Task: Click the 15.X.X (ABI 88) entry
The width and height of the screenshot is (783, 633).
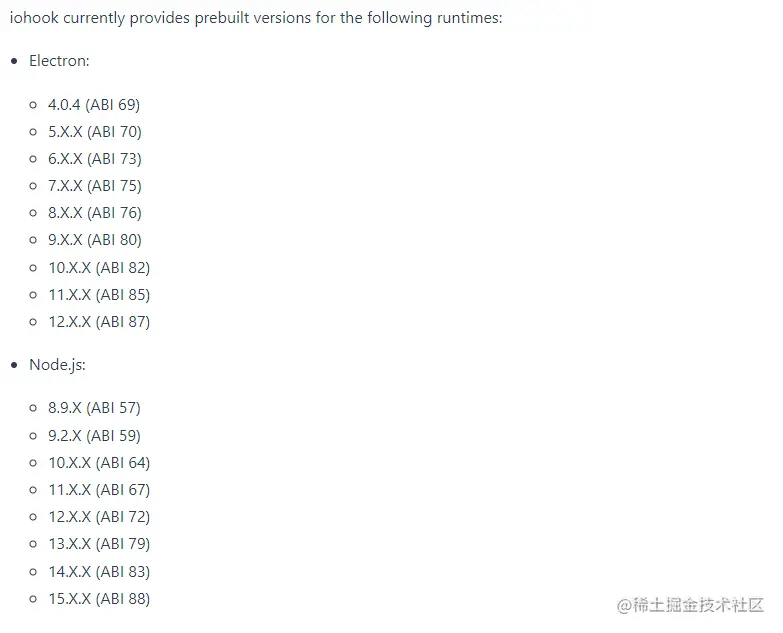Action: 99,599
